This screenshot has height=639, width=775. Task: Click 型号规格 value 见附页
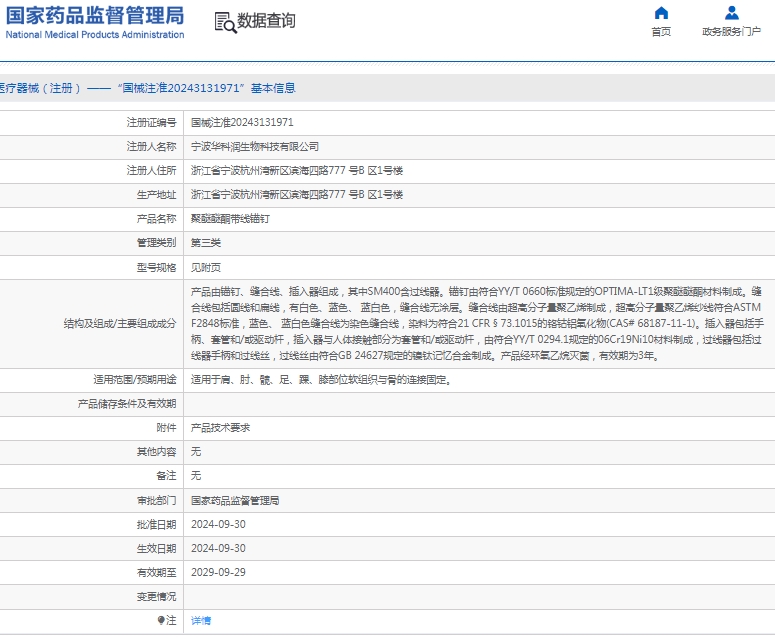pos(206,267)
